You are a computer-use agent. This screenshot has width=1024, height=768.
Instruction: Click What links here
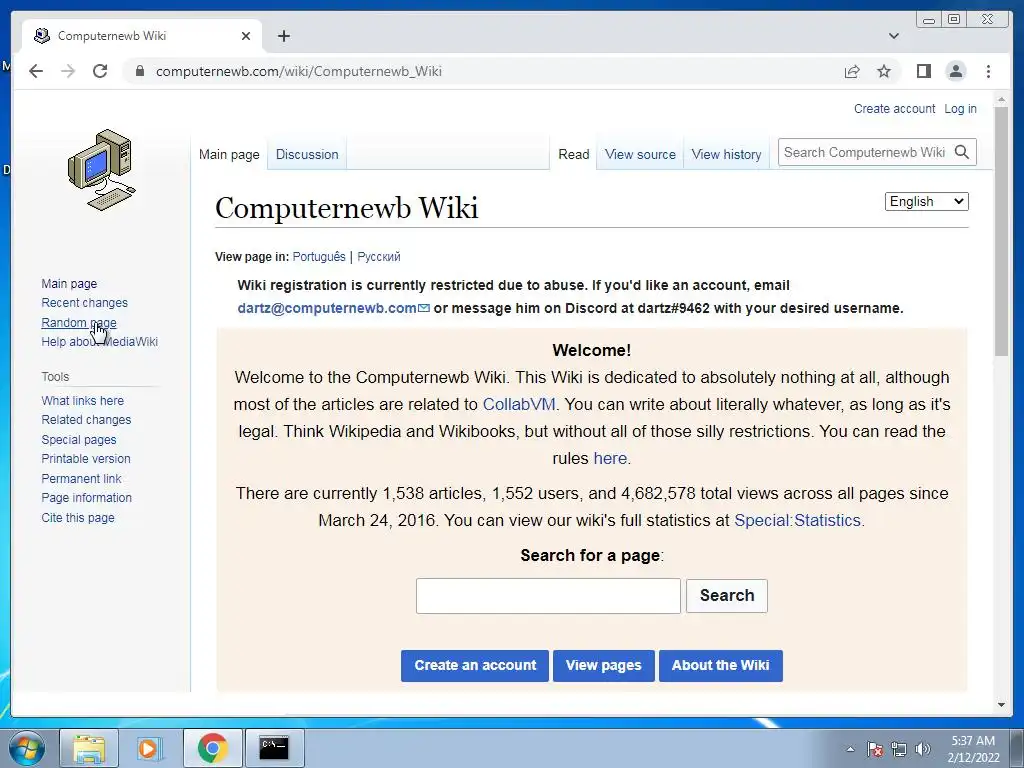[x=82, y=401]
